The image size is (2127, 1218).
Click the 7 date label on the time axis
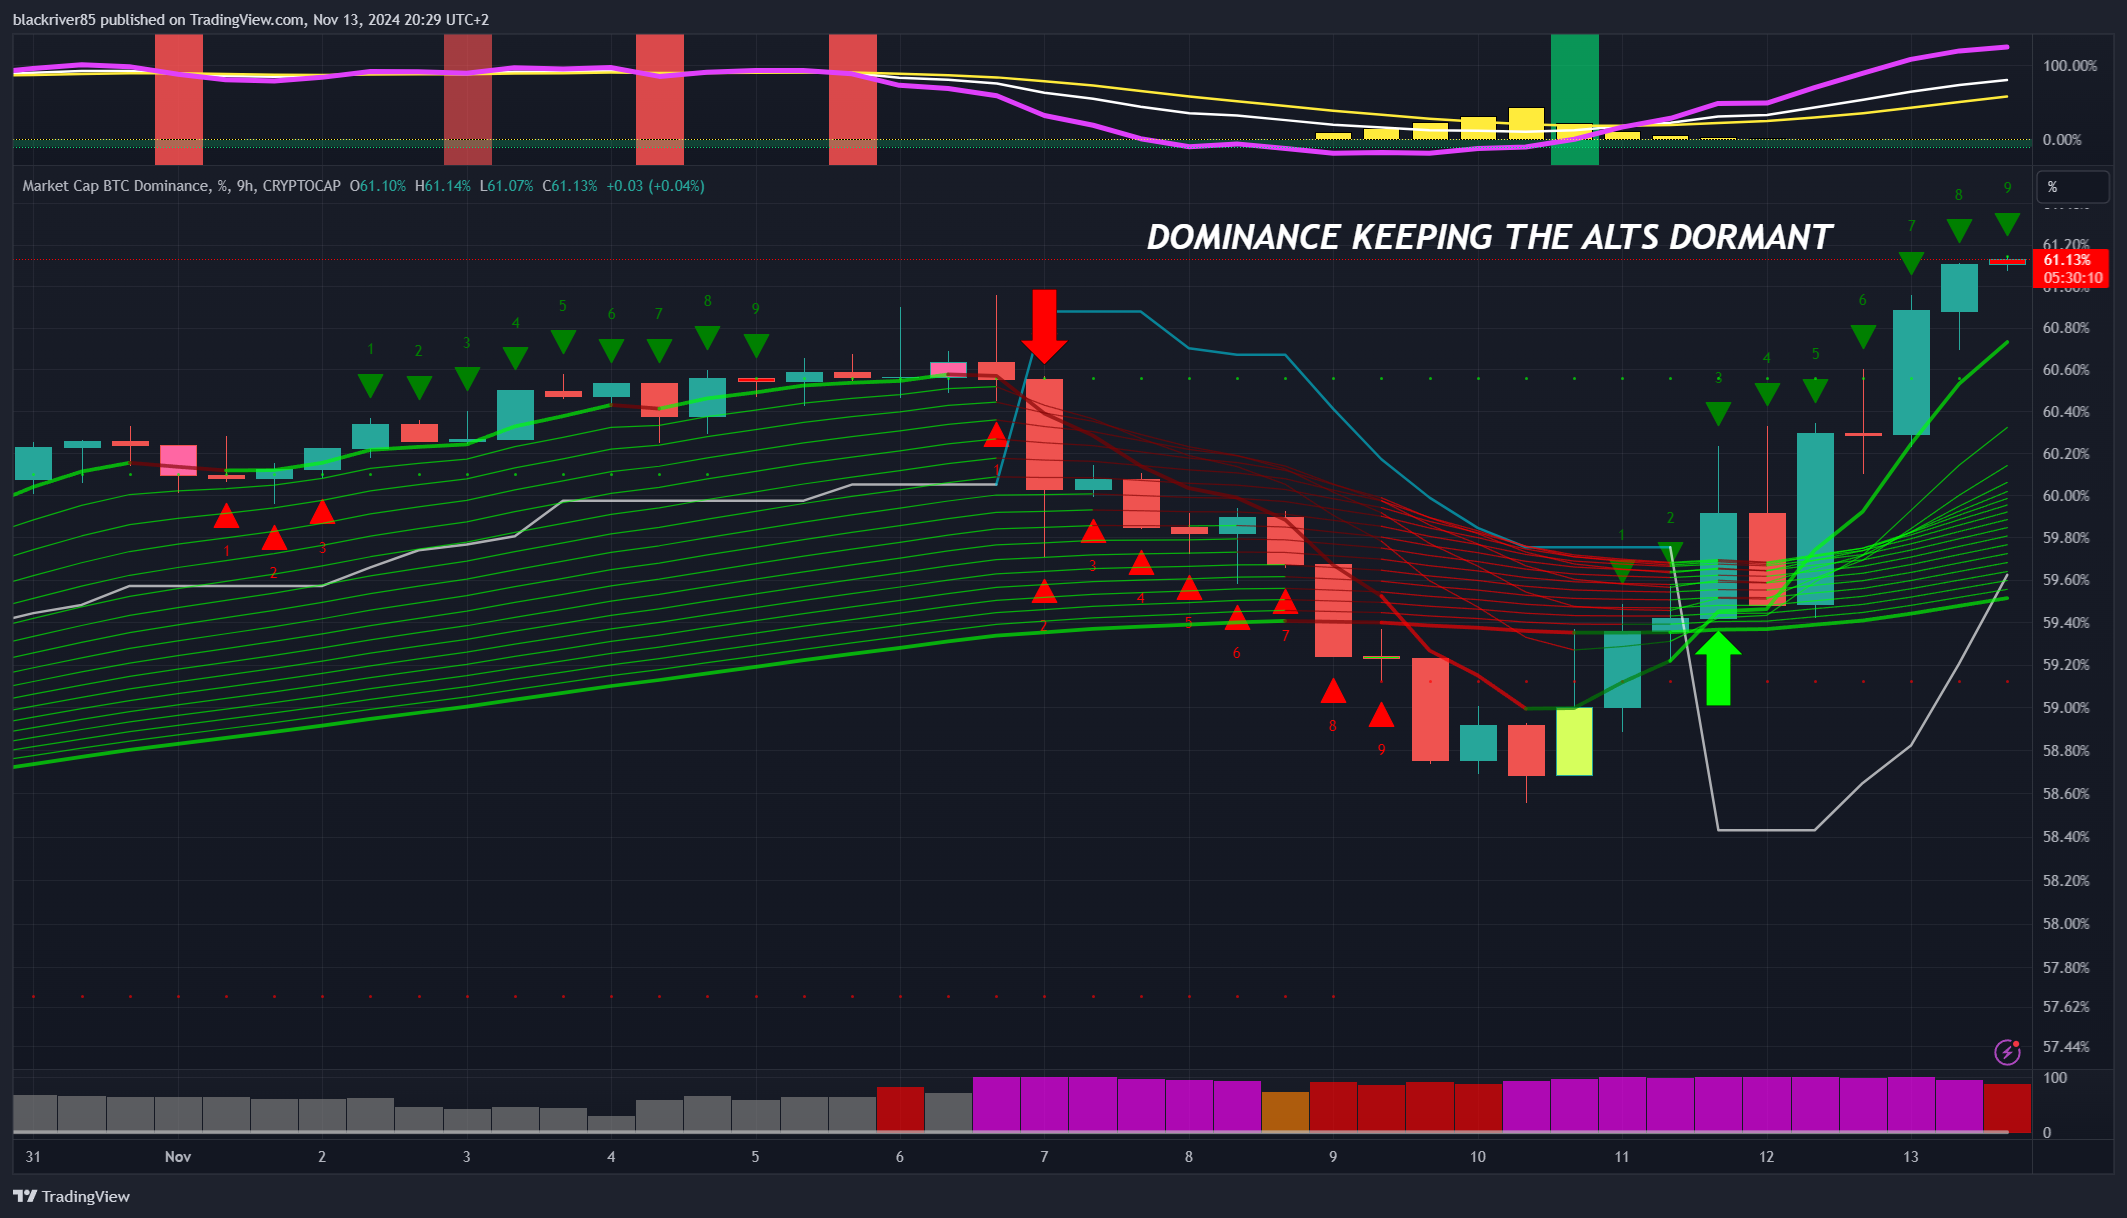click(x=1044, y=1157)
